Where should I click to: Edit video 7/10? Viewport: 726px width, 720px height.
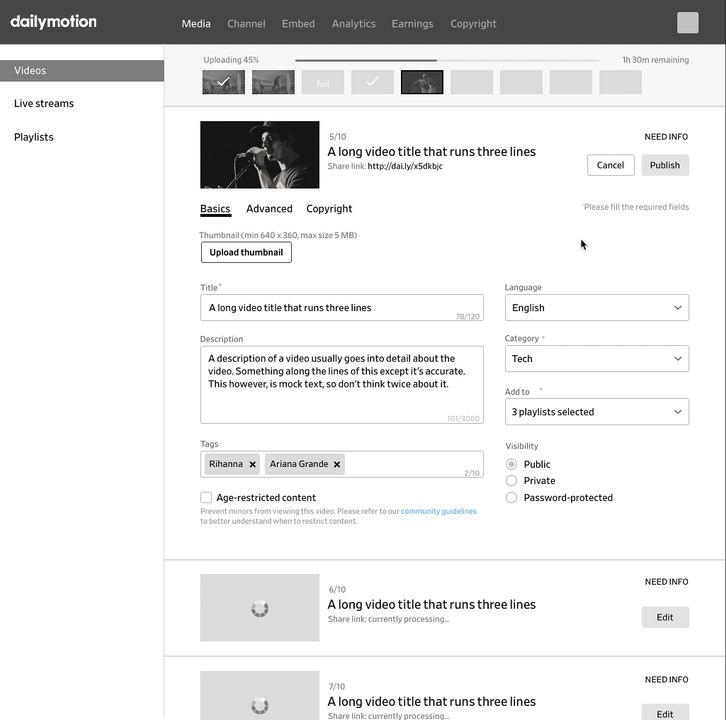coord(665,713)
